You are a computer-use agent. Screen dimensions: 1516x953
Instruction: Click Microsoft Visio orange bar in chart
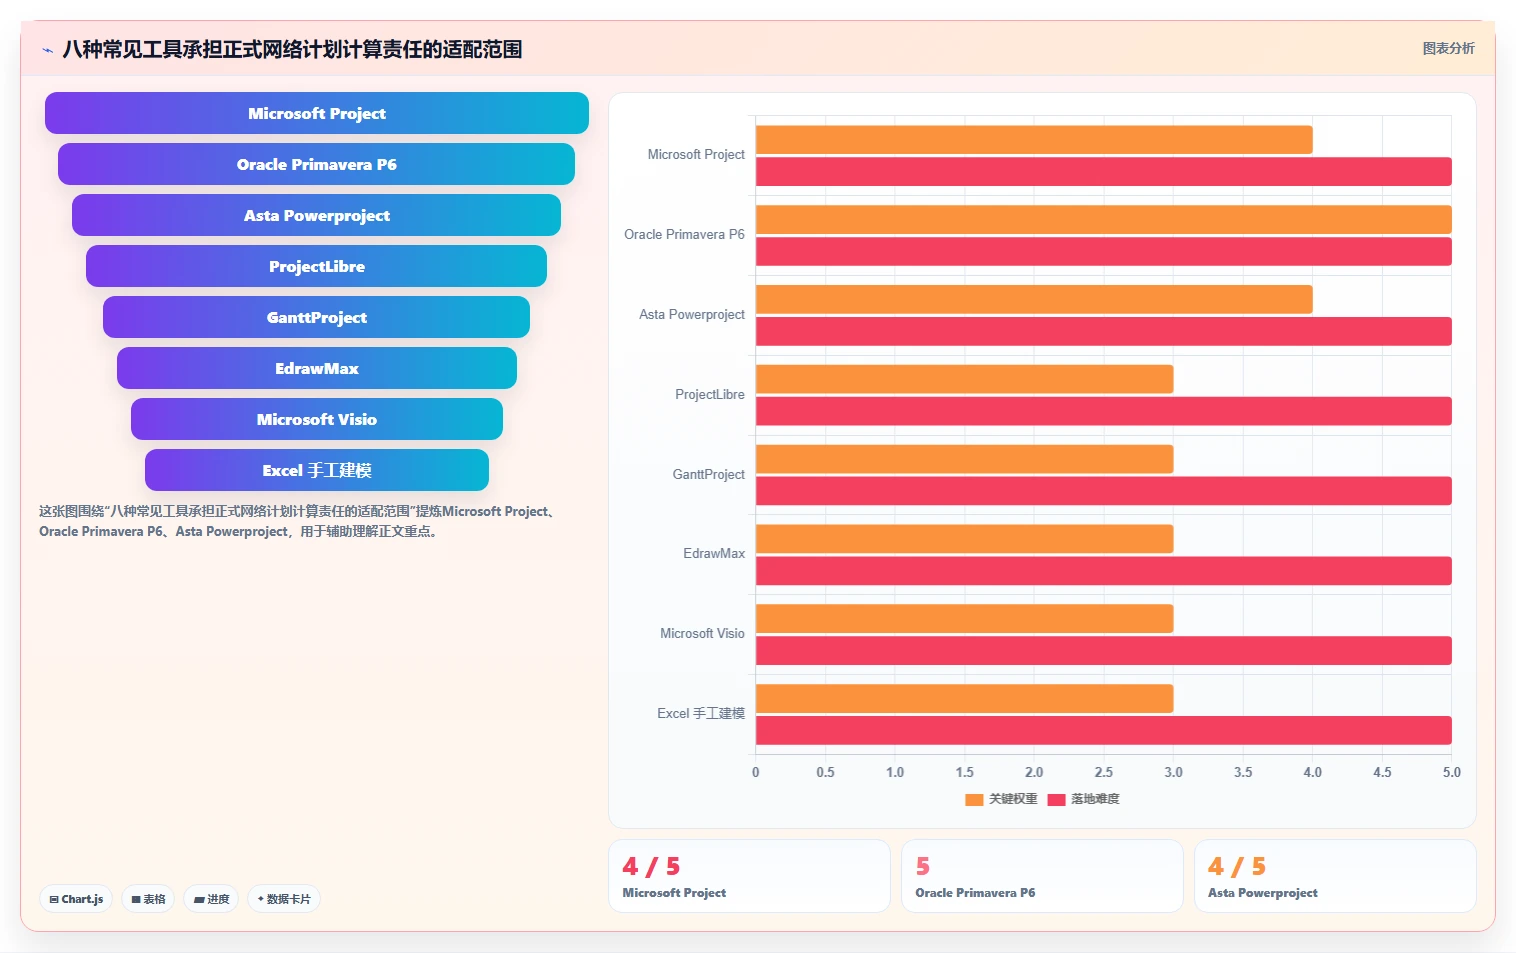click(x=965, y=619)
